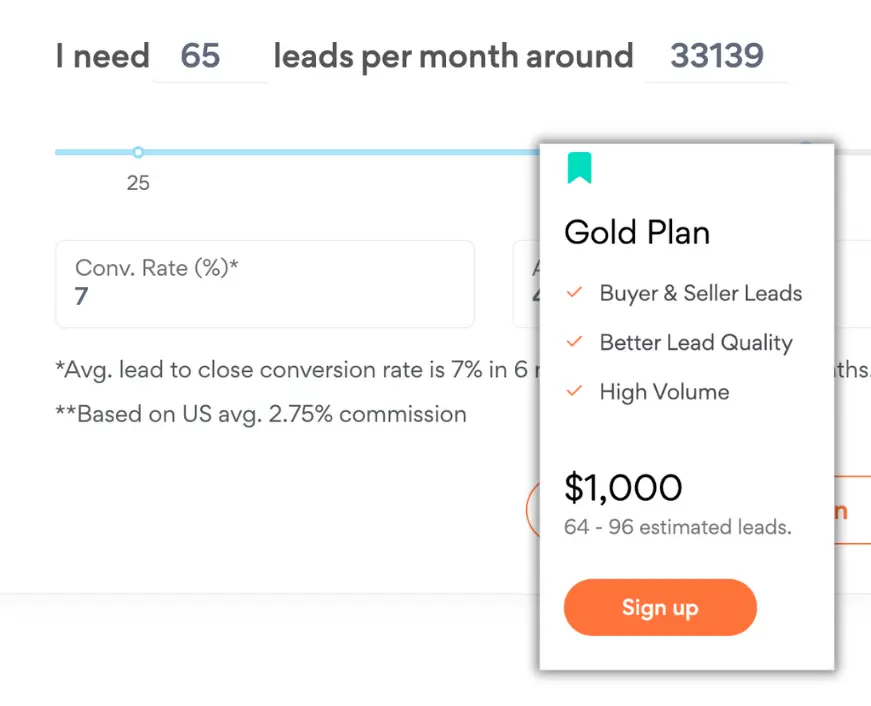Click the green bookmark icon on Gold Plan card
This screenshot has height=706, width=871.
point(579,168)
